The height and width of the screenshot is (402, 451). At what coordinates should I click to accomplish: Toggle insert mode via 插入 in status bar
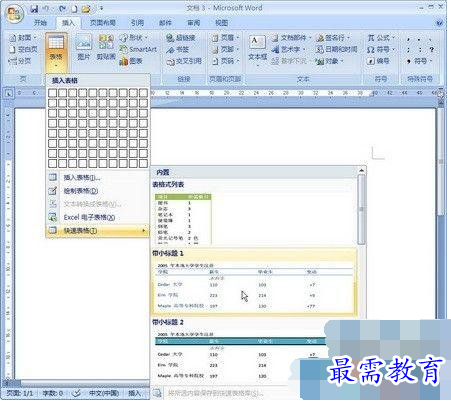pos(135,393)
